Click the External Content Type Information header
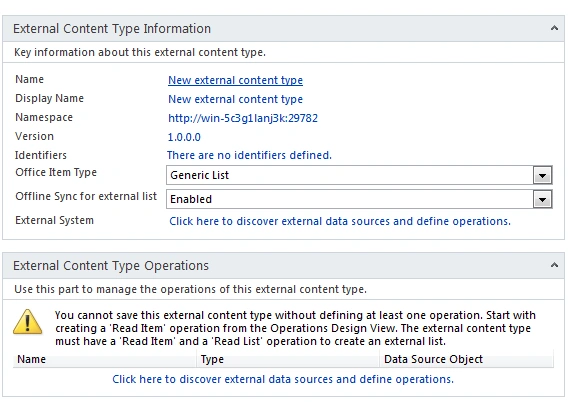Screen dimensions: 573x402 pos(112,29)
